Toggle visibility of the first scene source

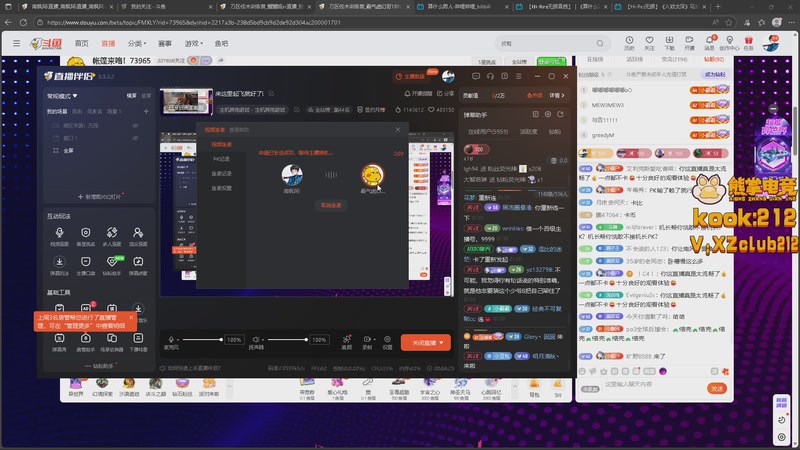tap(135, 126)
